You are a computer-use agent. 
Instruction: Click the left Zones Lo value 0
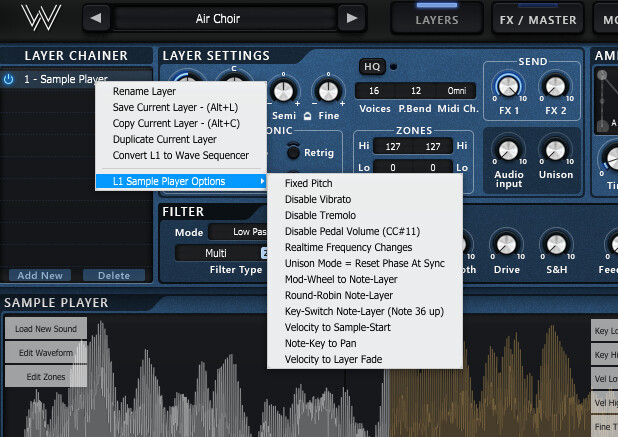click(x=393, y=167)
